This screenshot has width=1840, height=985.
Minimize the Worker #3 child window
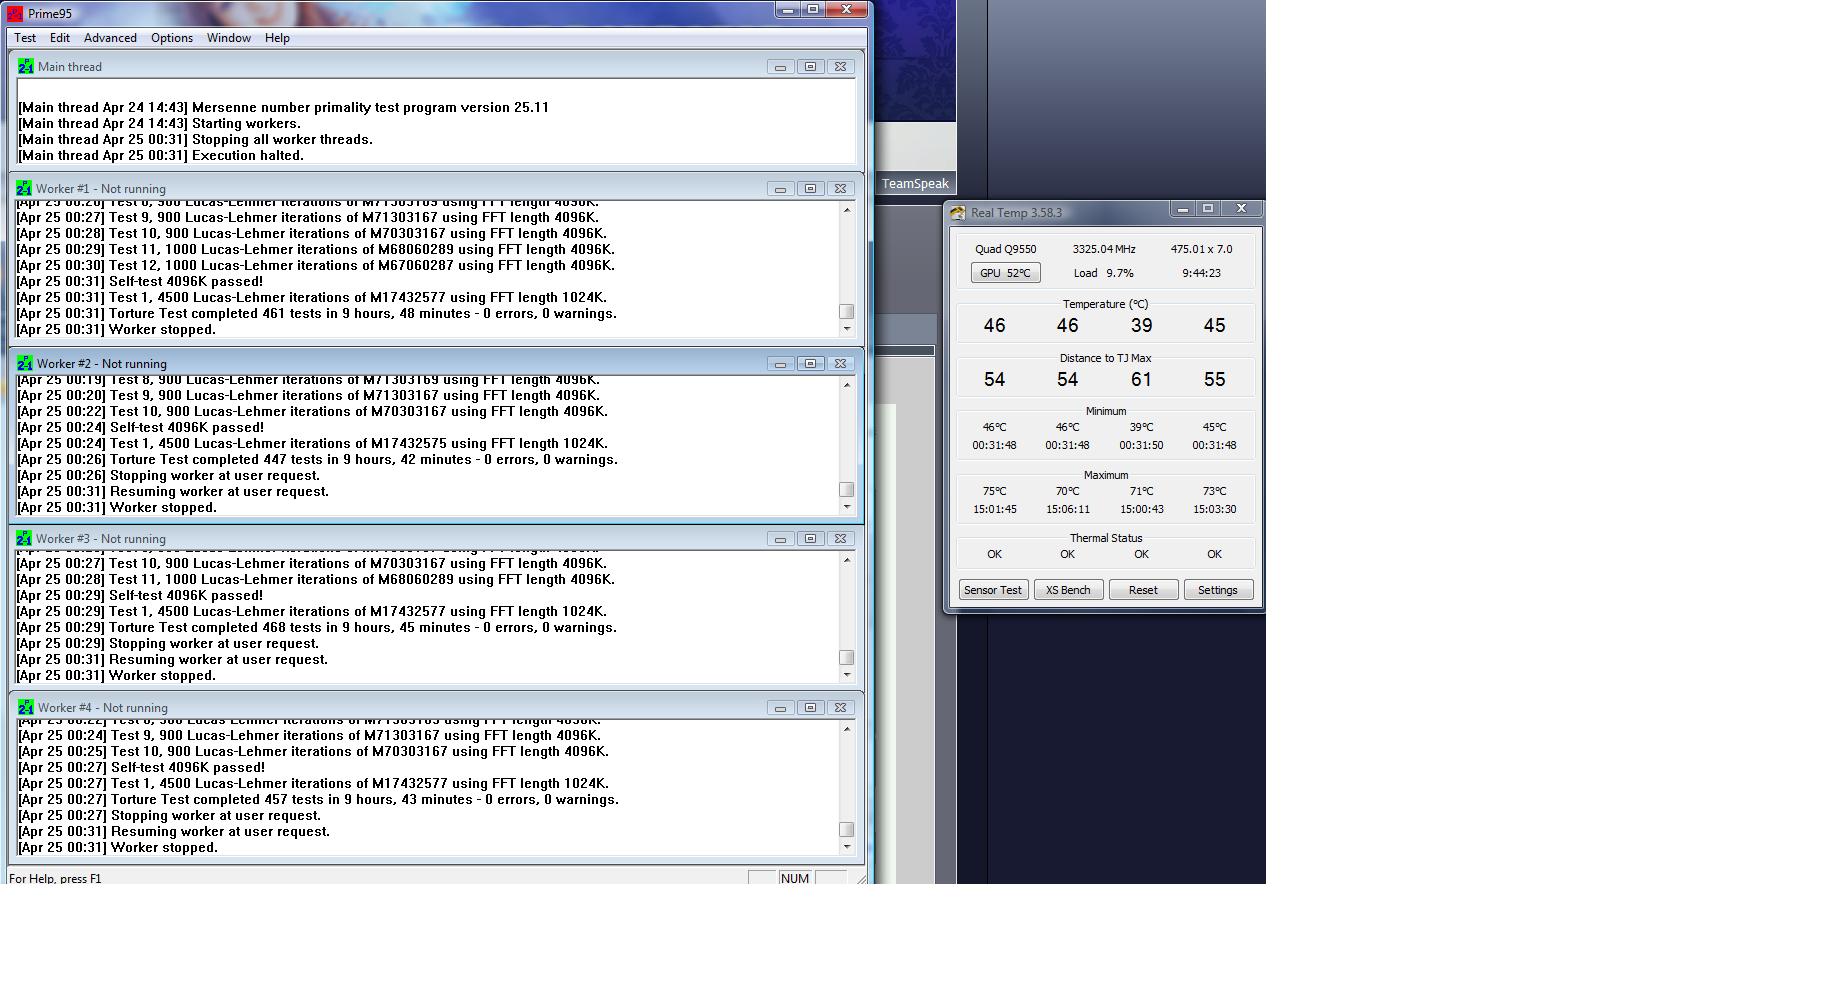point(781,539)
